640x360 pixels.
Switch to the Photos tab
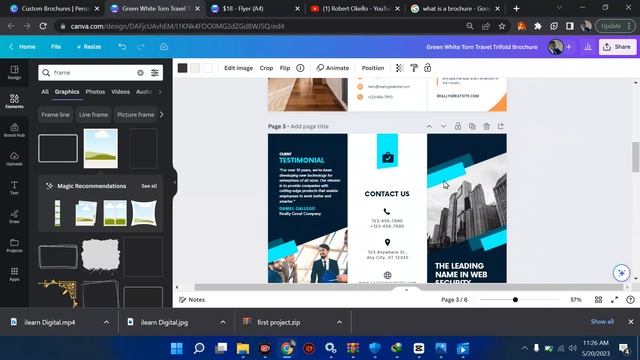[x=95, y=92]
